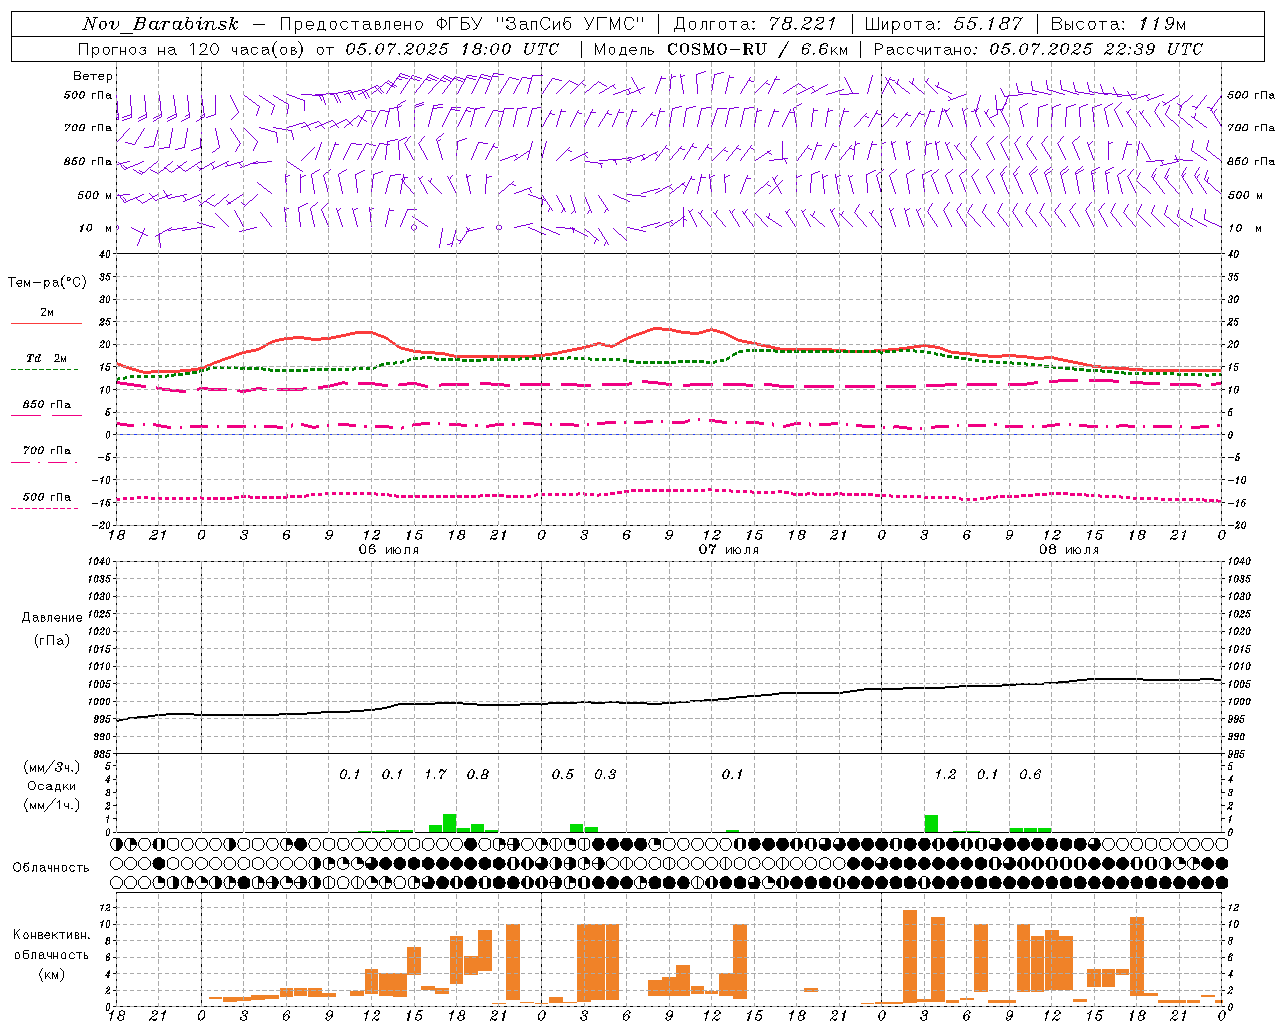Click the 'Ветер' wind panel label
1280x1024 pixels.
click(93, 76)
